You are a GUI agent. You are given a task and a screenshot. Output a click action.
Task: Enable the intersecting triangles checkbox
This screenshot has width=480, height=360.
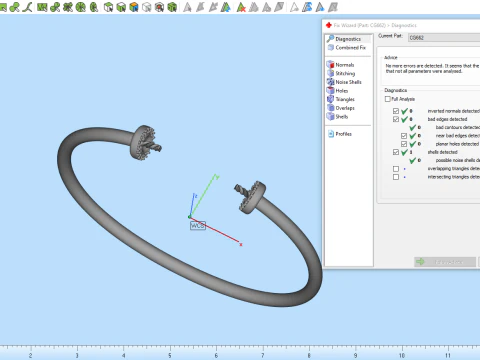[396, 177]
